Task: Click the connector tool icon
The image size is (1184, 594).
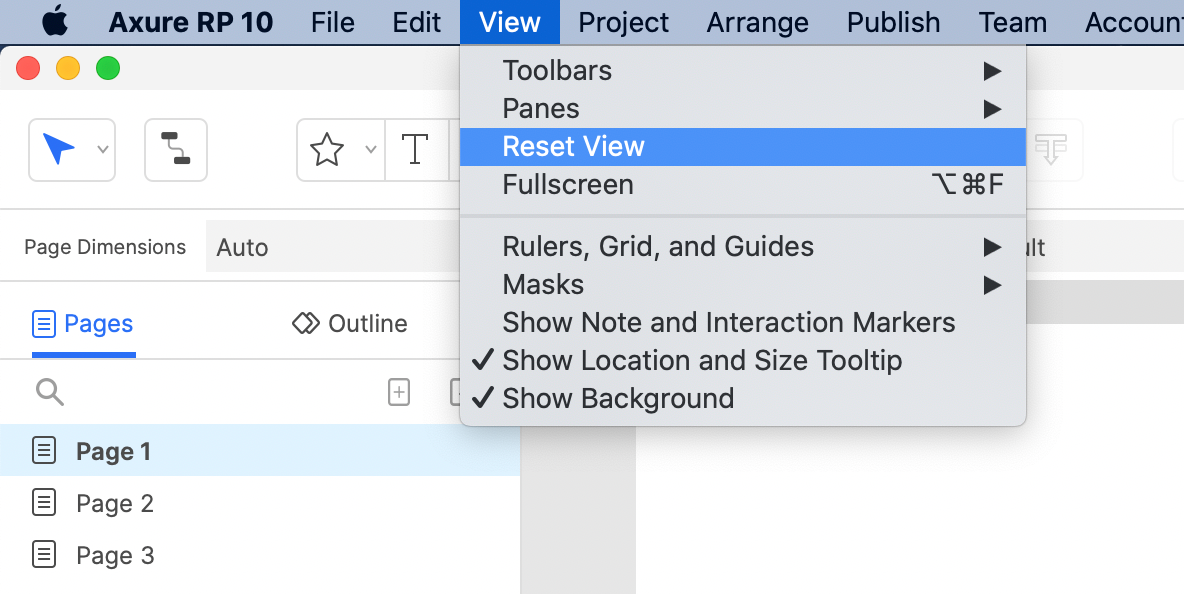Action: pos(176,150)
